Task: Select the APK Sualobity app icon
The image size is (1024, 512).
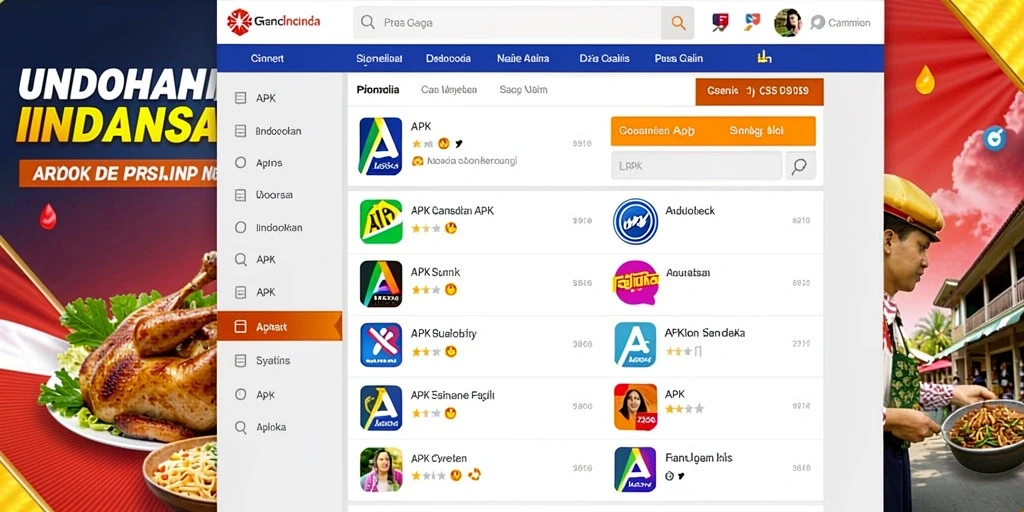Action: pos(381,345)
